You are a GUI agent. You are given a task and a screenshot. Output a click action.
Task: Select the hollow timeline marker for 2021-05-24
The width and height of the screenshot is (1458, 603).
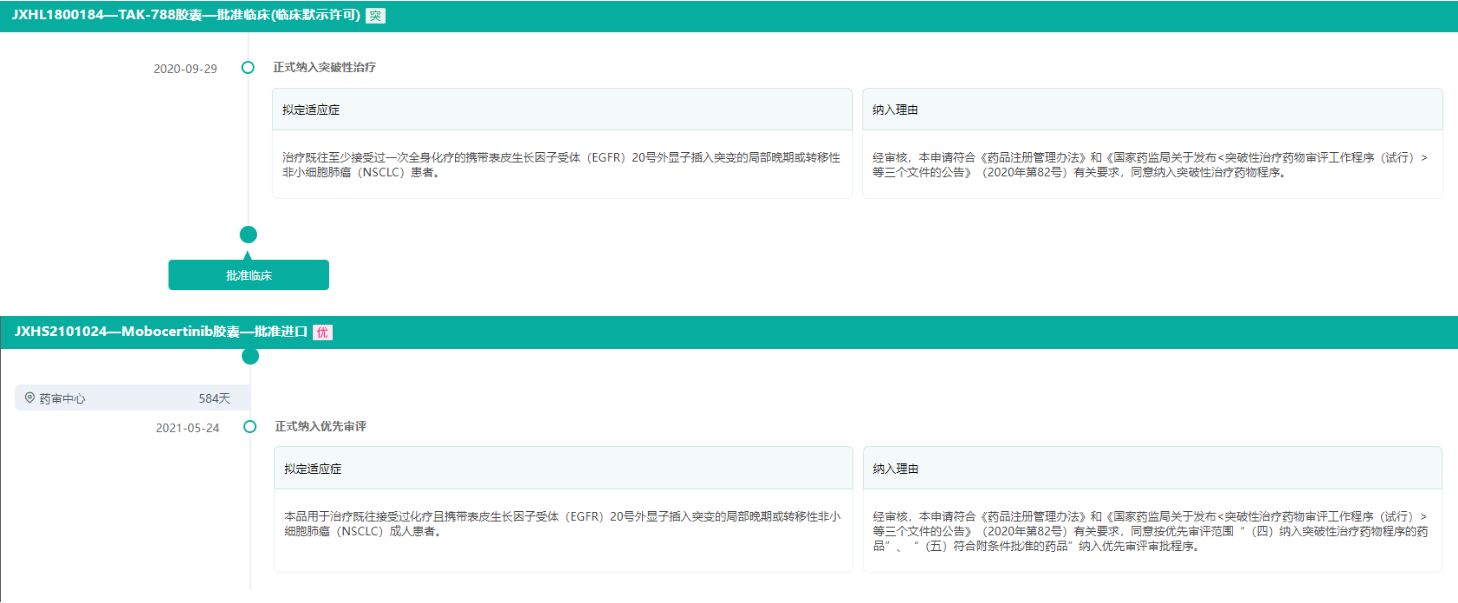tap(250, 427)
